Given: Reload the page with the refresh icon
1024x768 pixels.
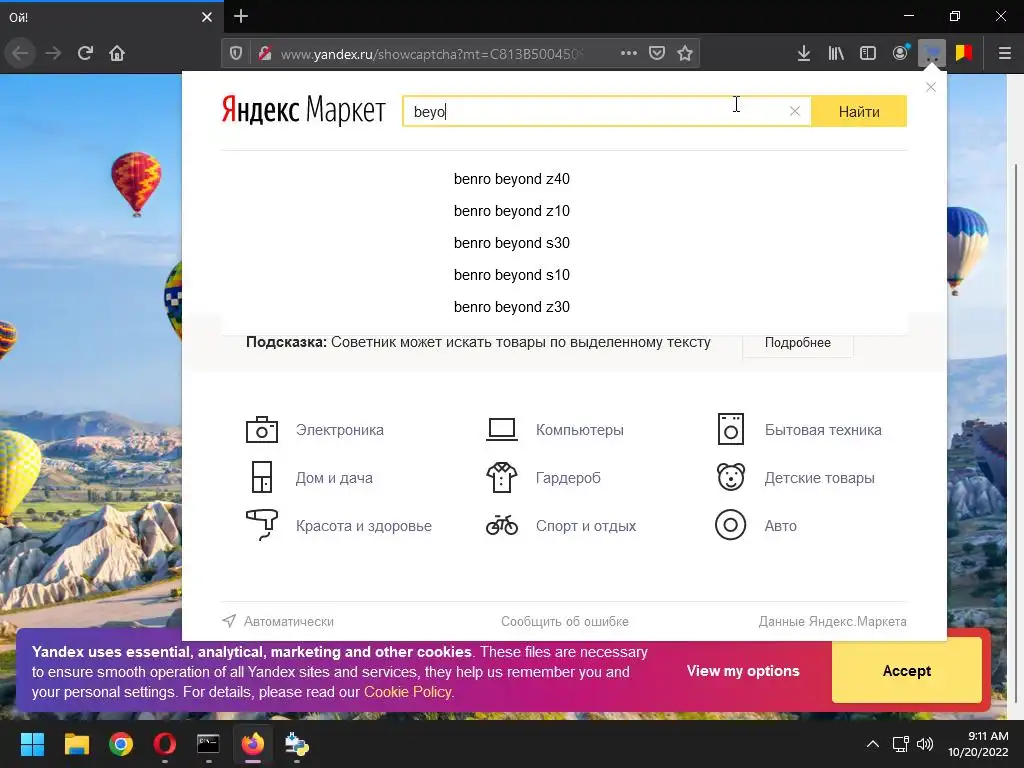Looking at the screenshot, I should click(85, 53).
